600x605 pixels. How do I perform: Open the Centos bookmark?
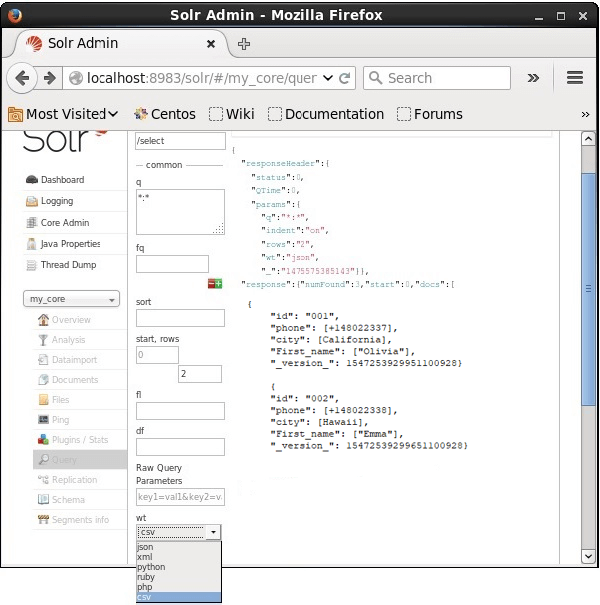click(x=165, y=114)
